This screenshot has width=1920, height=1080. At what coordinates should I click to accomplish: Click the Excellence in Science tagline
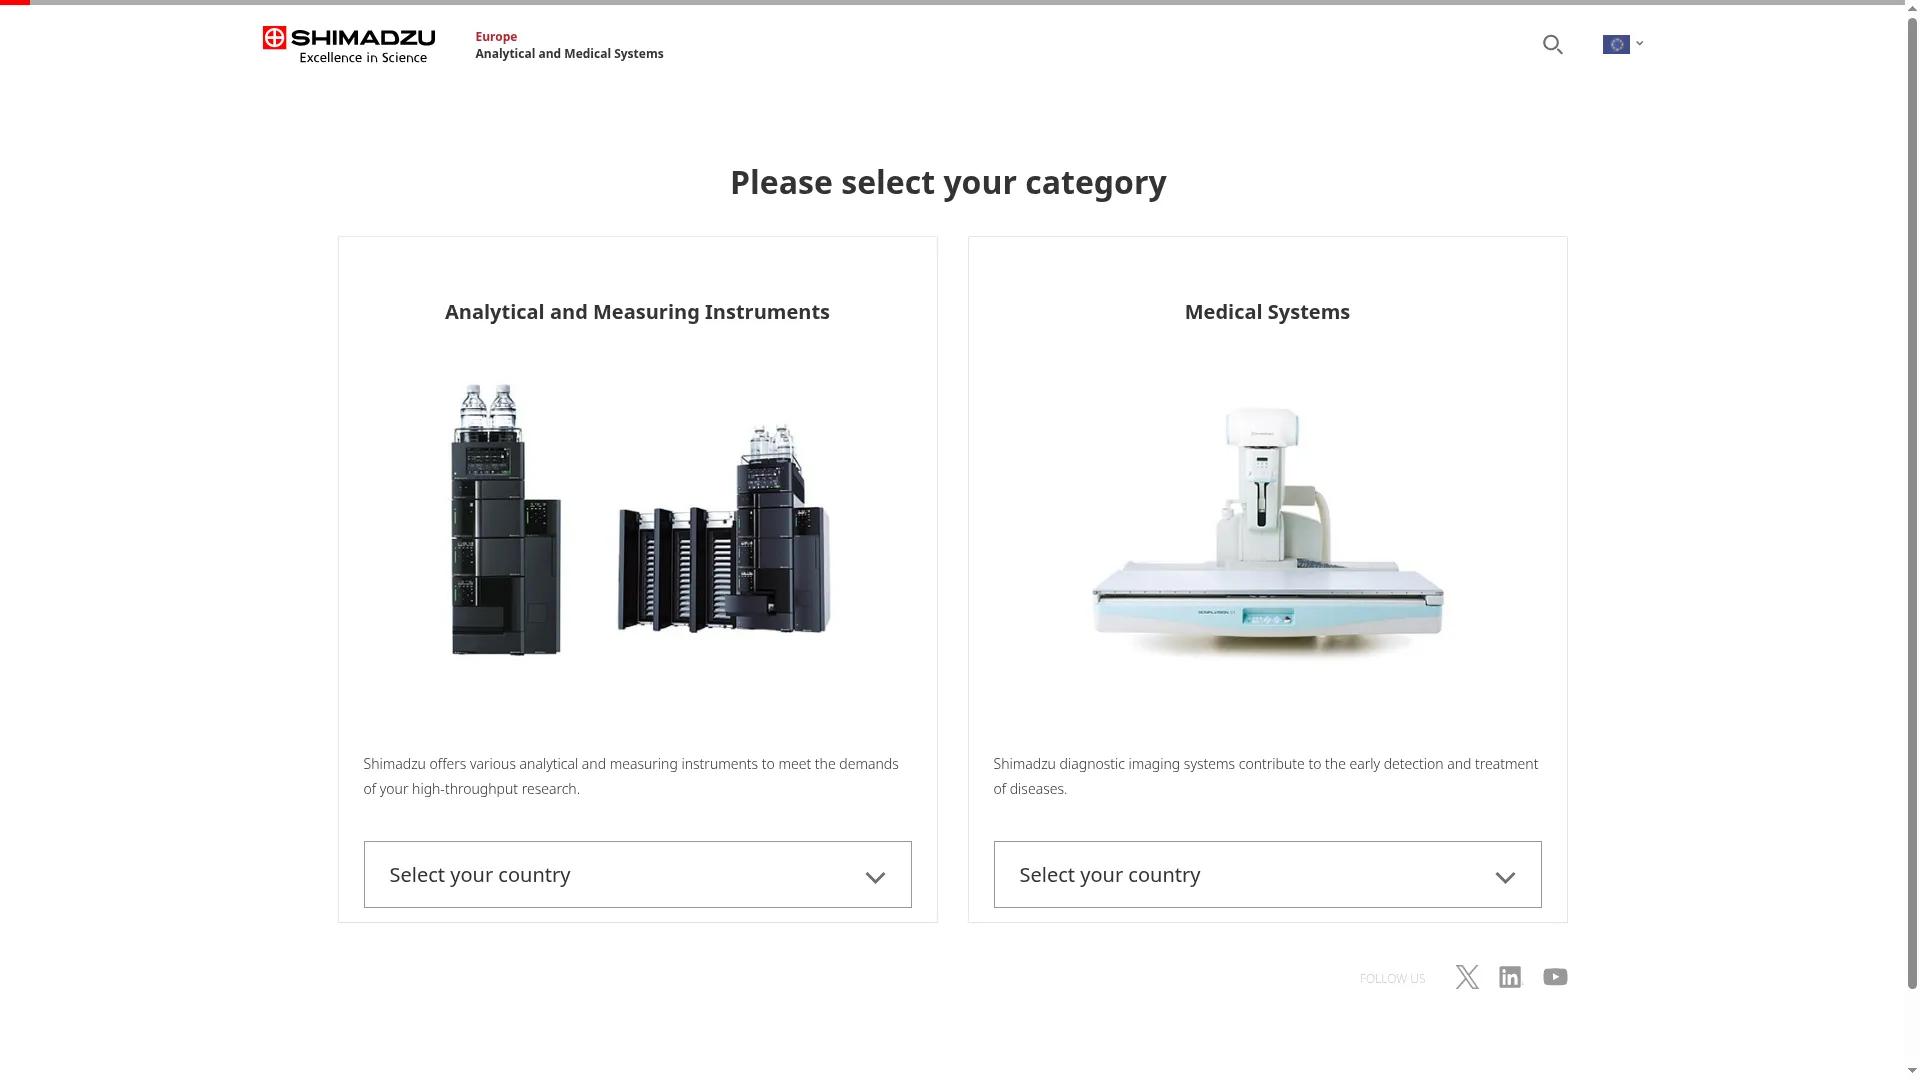(363, 58)
